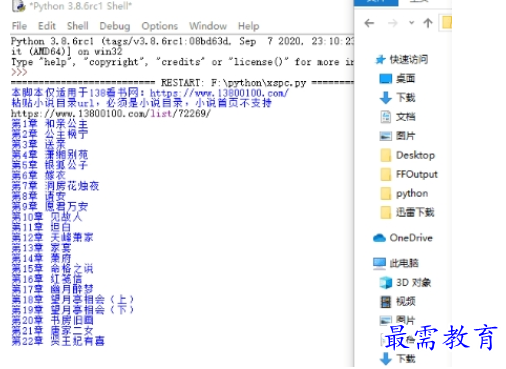Open the Options menu
This screenshot has width=506, height=369.
(x=160, y=26)
